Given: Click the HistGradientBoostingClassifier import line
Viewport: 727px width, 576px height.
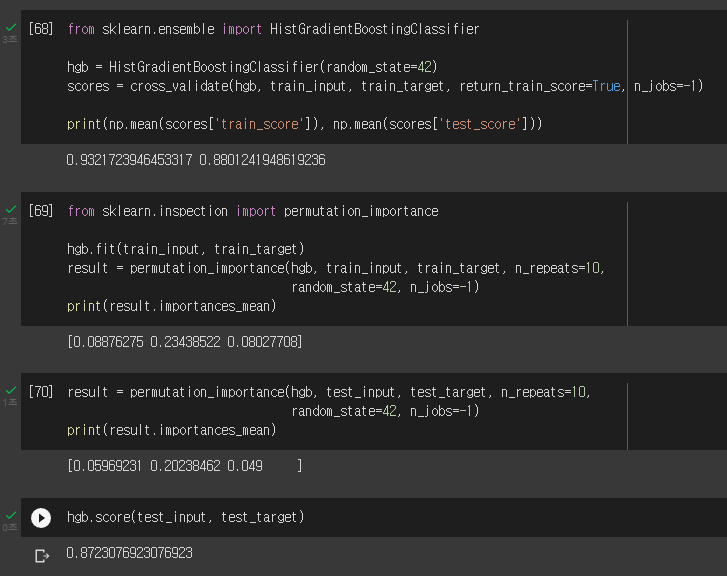Looking at the screenshot, I should coord(273,29).
